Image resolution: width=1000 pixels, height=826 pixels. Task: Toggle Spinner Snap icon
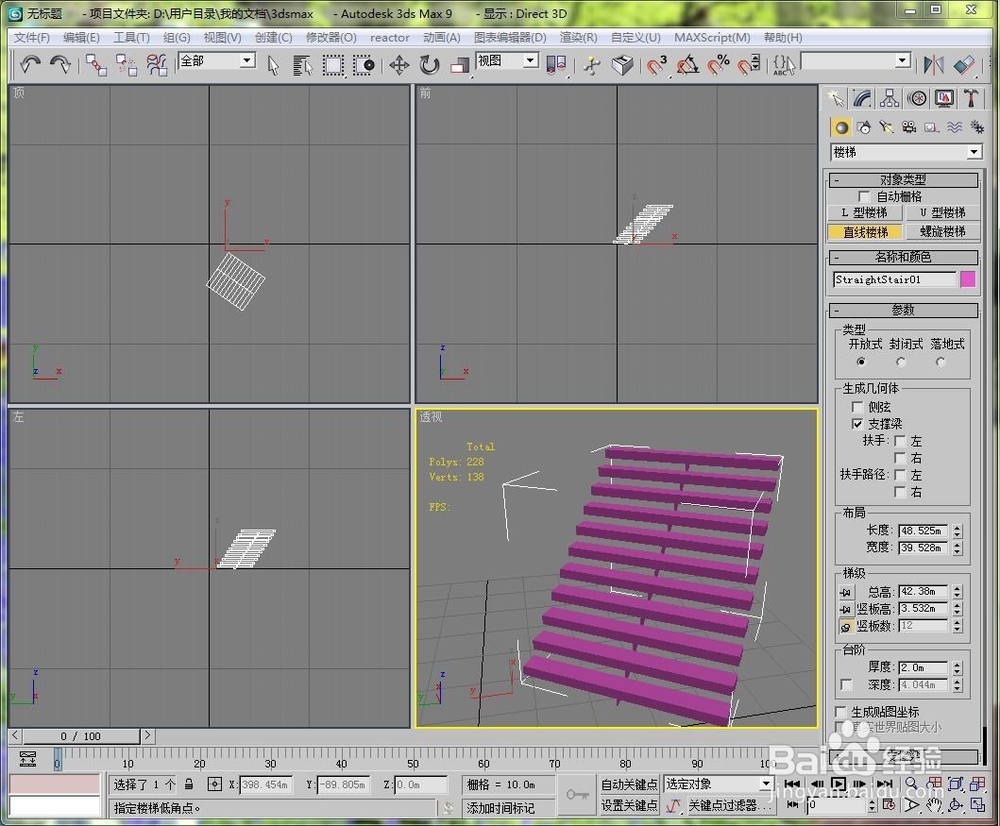tap(749, 65)
